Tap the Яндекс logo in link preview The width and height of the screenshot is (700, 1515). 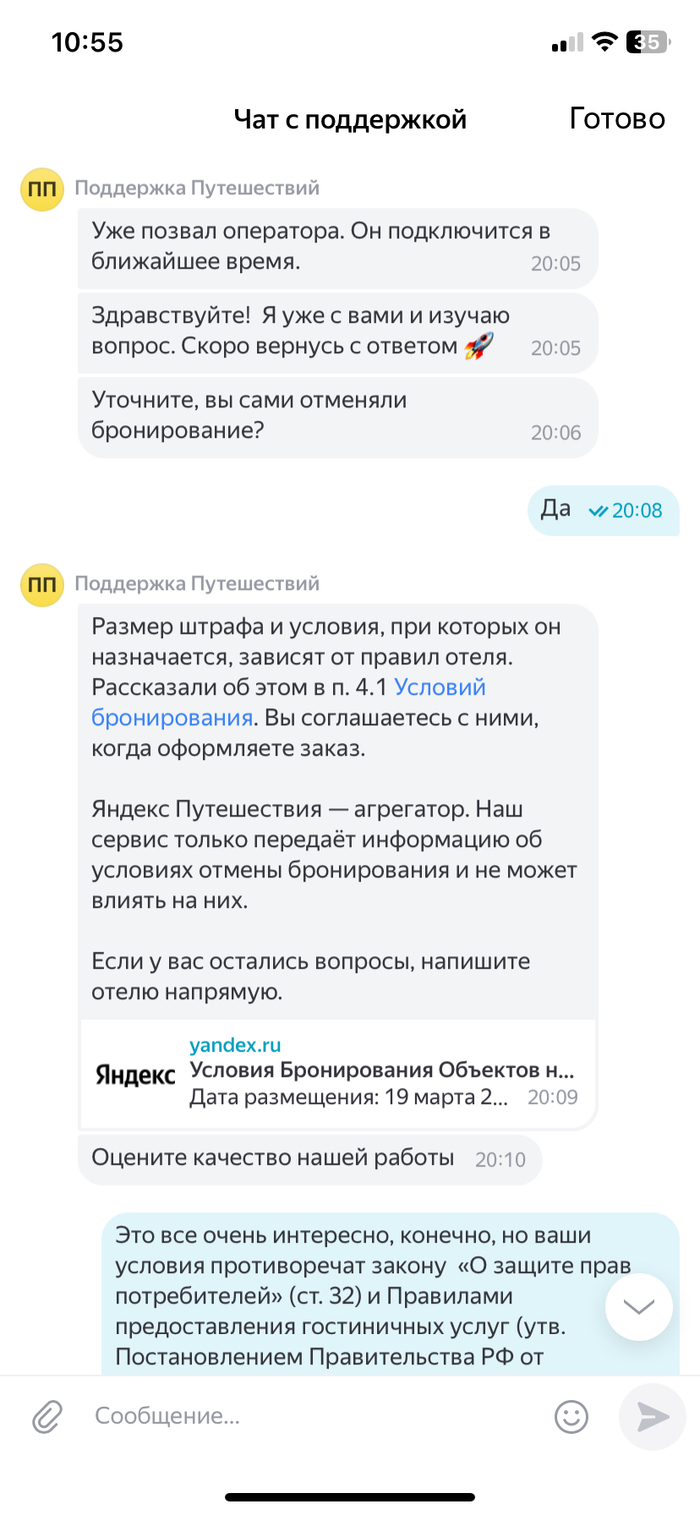coord(135,1074)
